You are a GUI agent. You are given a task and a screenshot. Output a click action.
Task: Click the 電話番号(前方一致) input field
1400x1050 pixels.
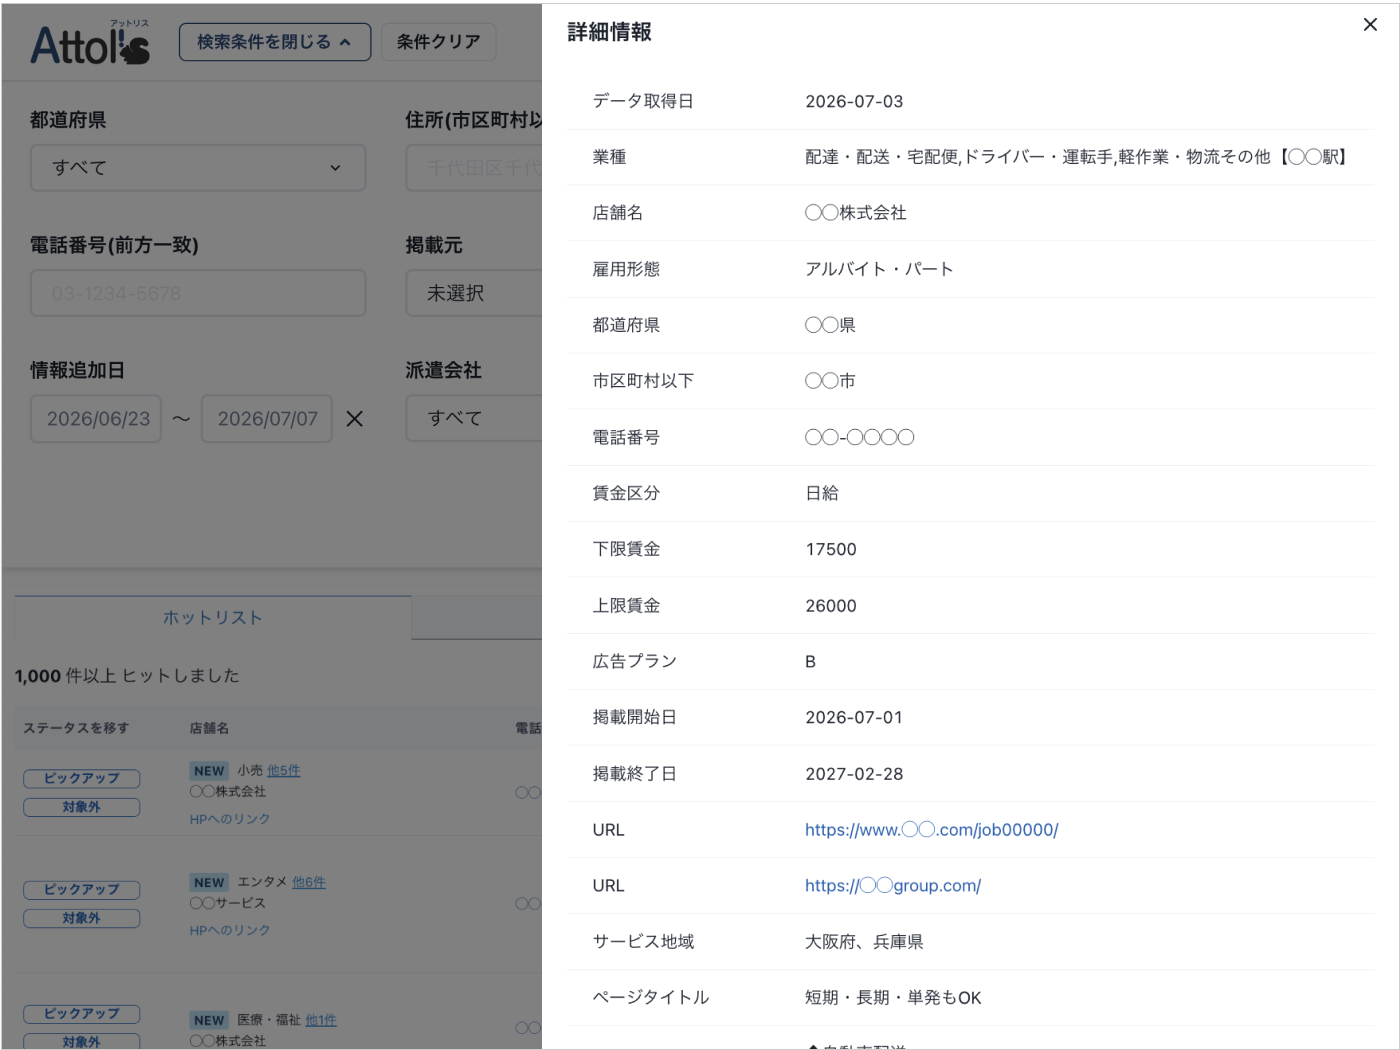(198, 293)
